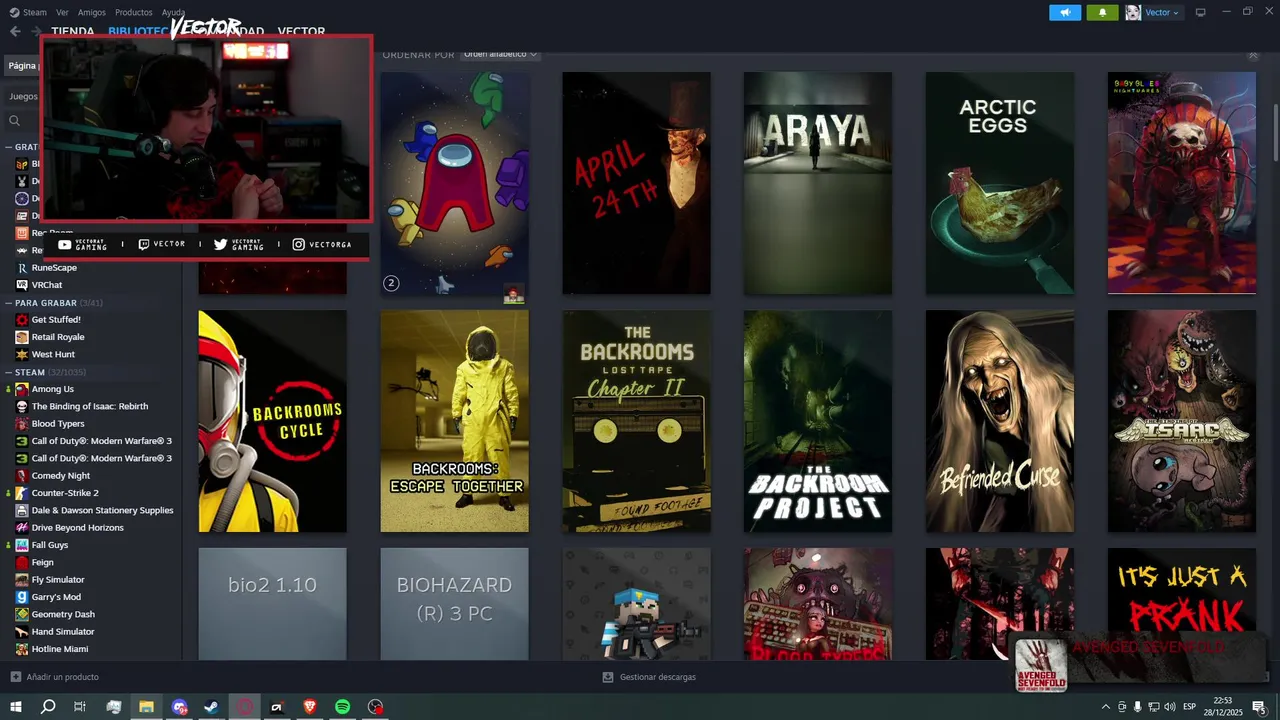Open the Among Us game cover
1280x720 pixels.
click(x=455, y=183)
